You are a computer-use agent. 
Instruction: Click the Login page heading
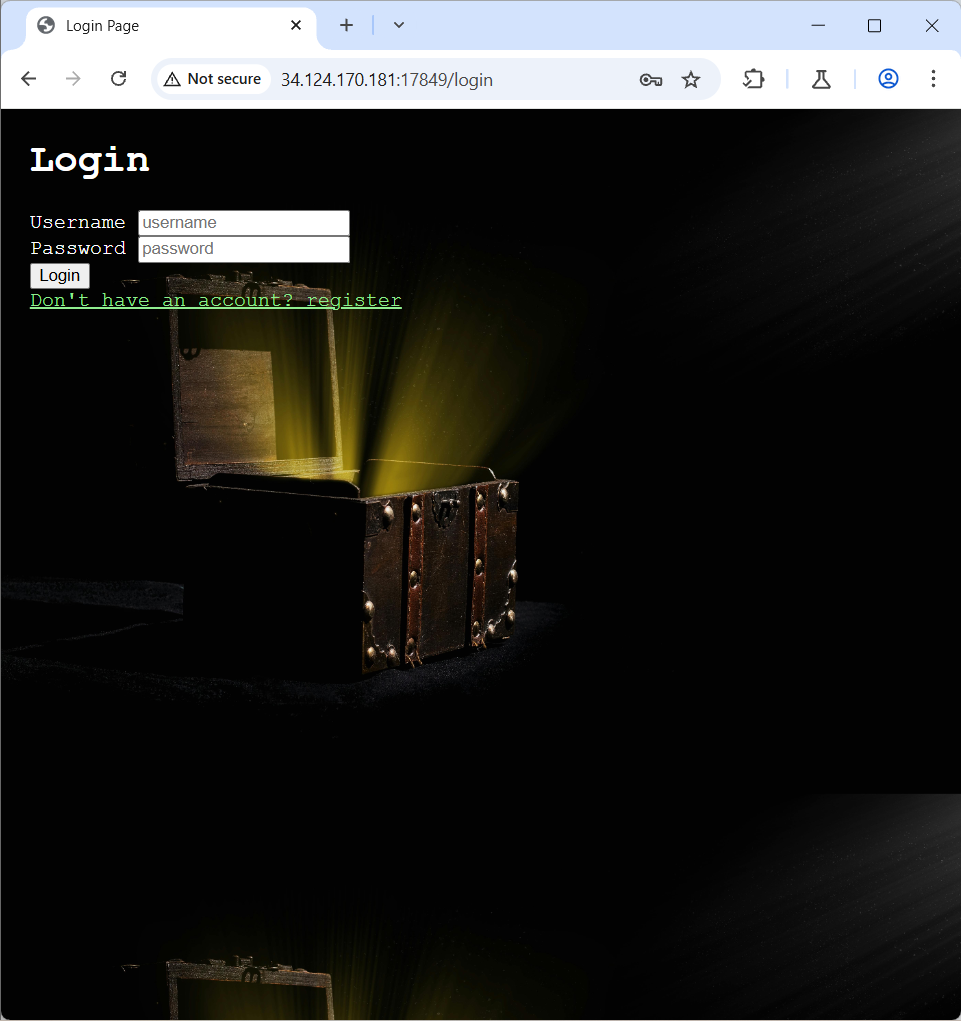pos(90,160)
